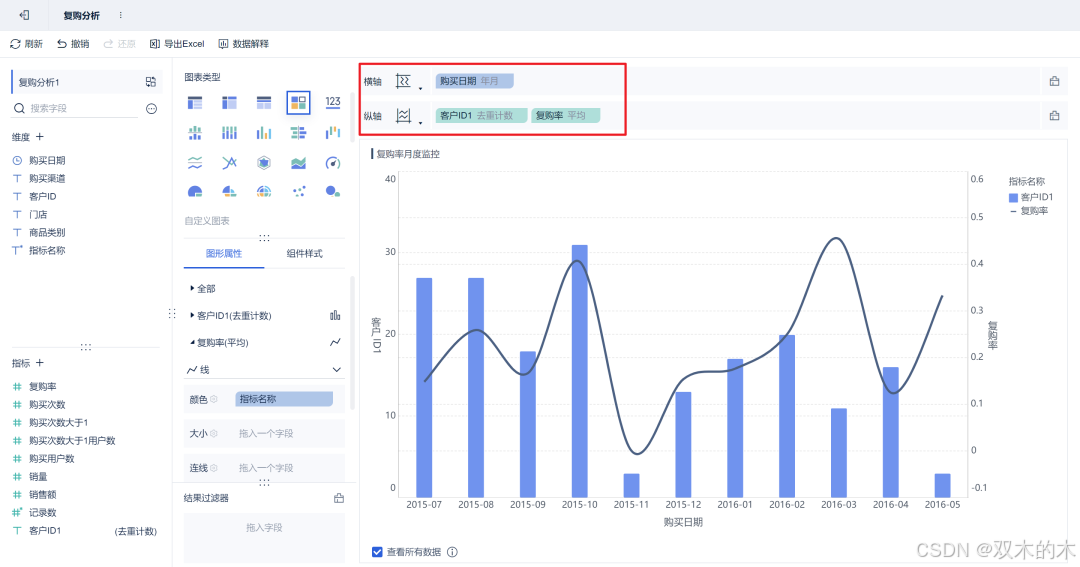Select the area chart type
This screenshot has width=1080, height=567.
pos(298,163)
